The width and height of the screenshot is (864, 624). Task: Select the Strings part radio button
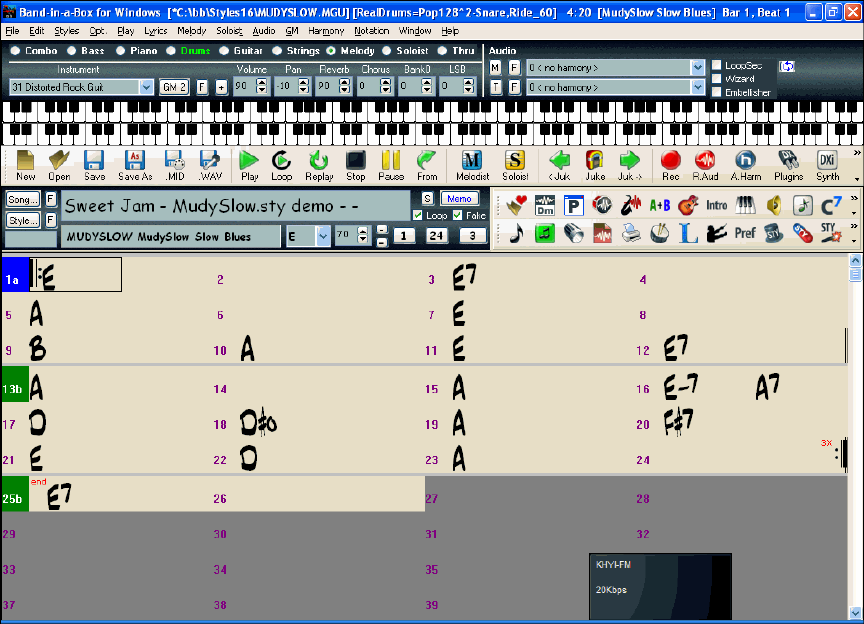pyautogui.click(x=277, y=51)
